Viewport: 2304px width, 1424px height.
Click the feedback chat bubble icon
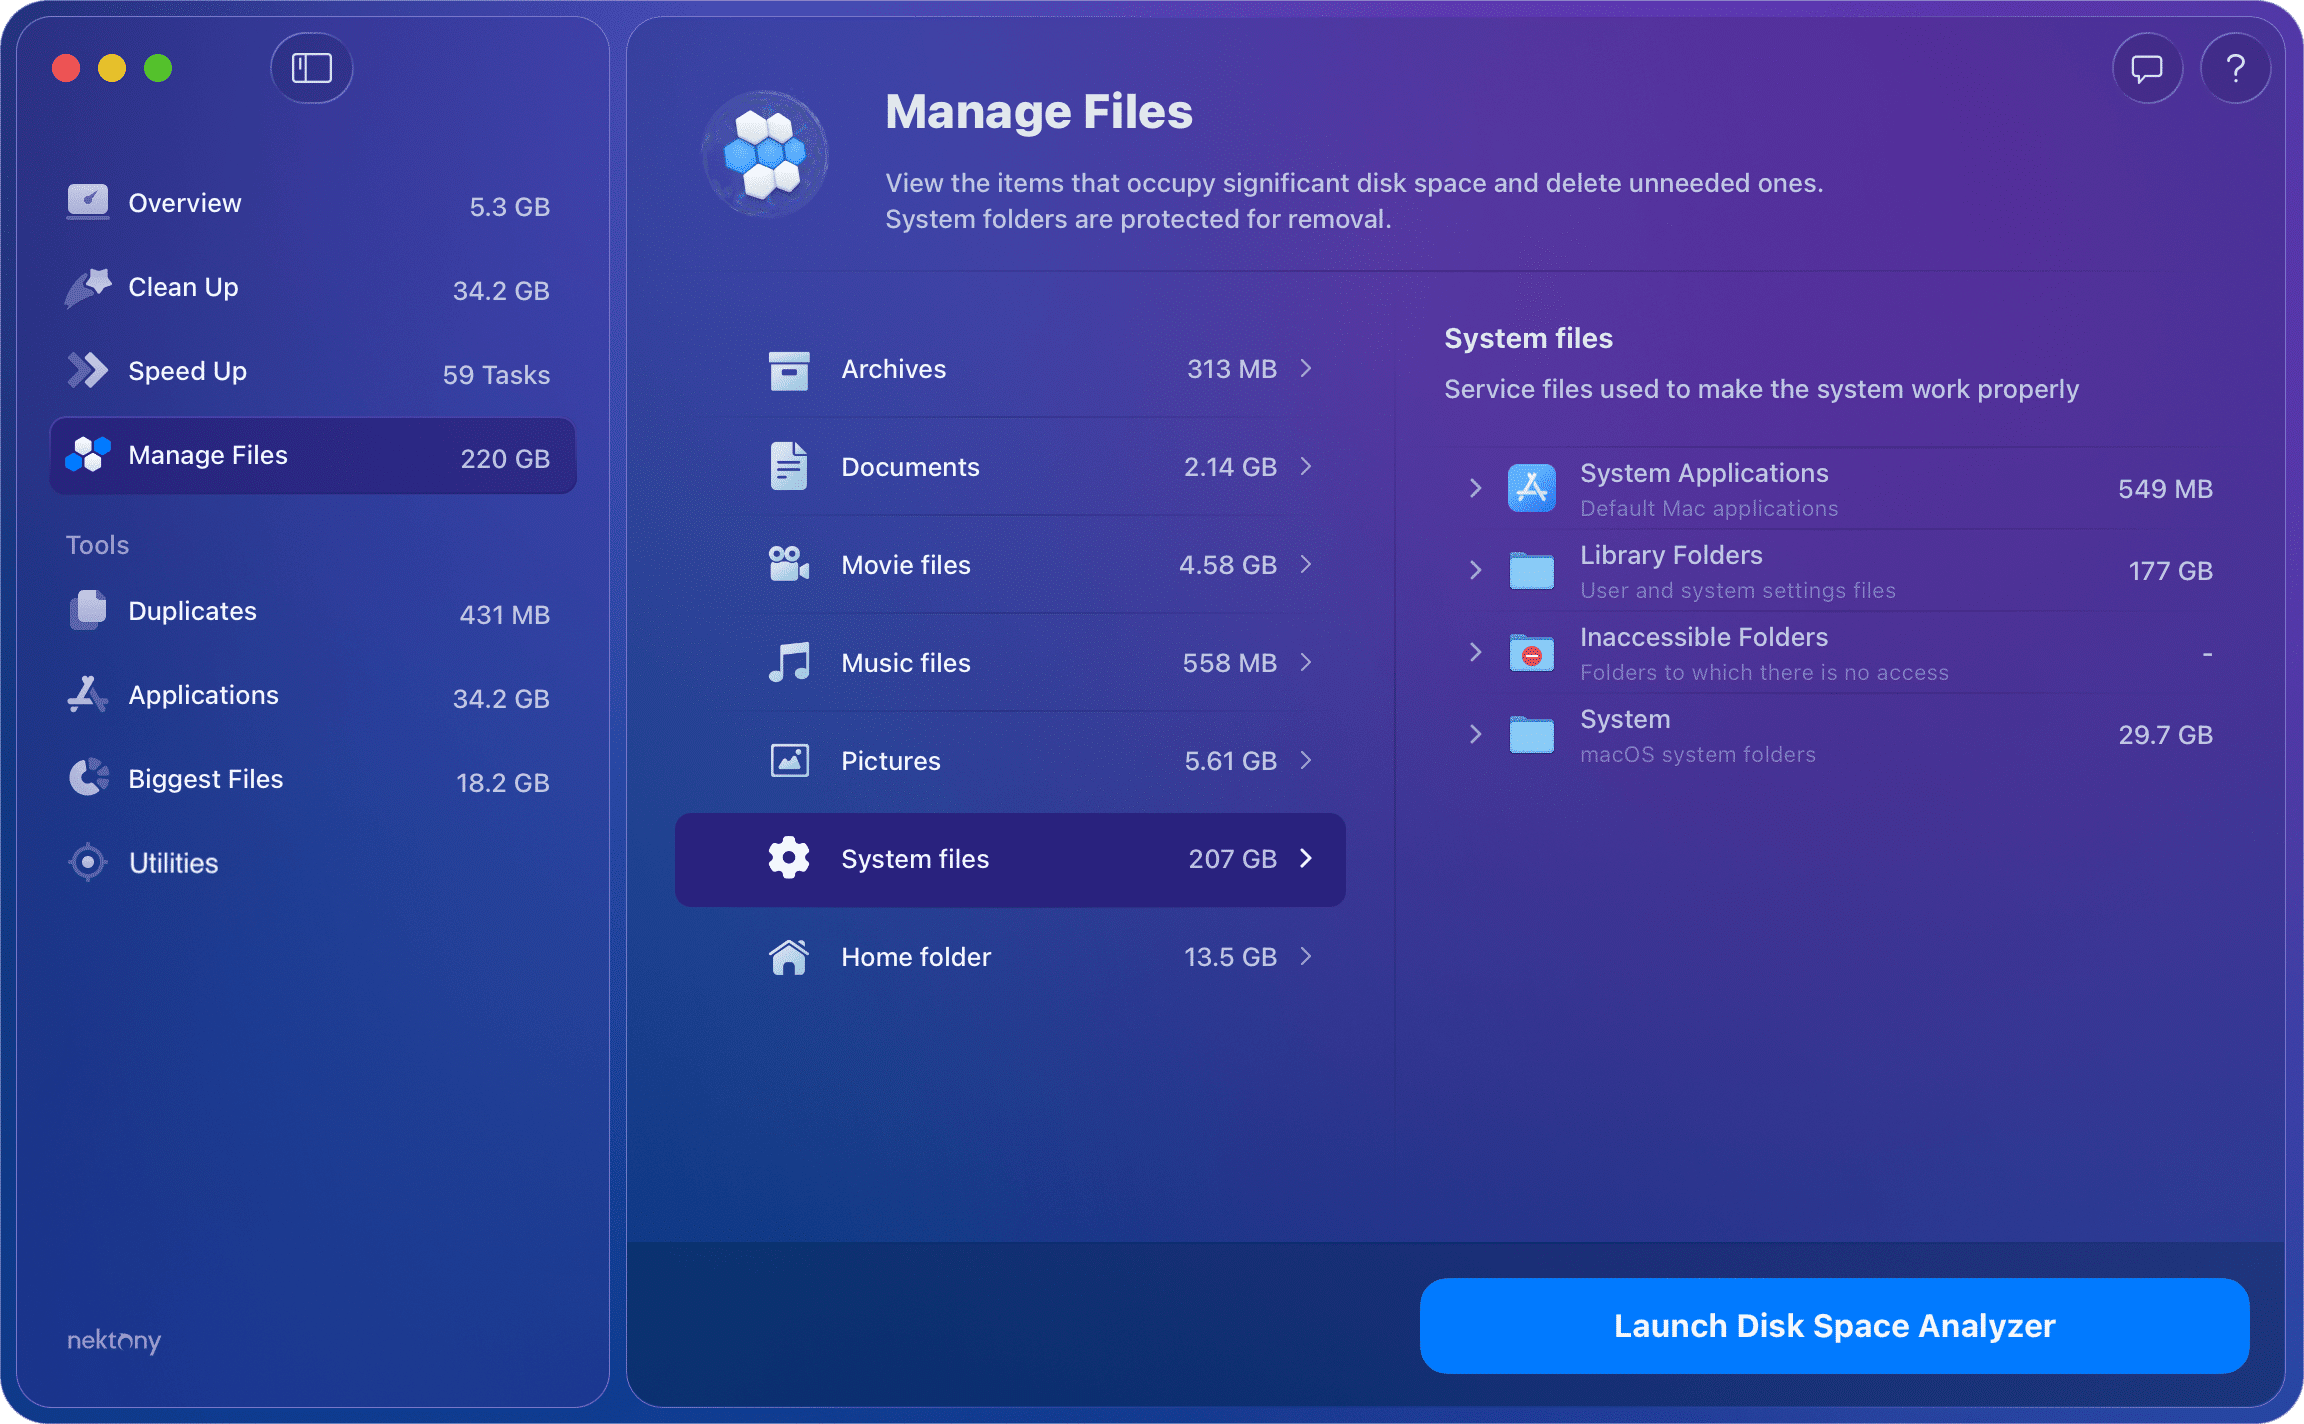(x=2147, y=68)
